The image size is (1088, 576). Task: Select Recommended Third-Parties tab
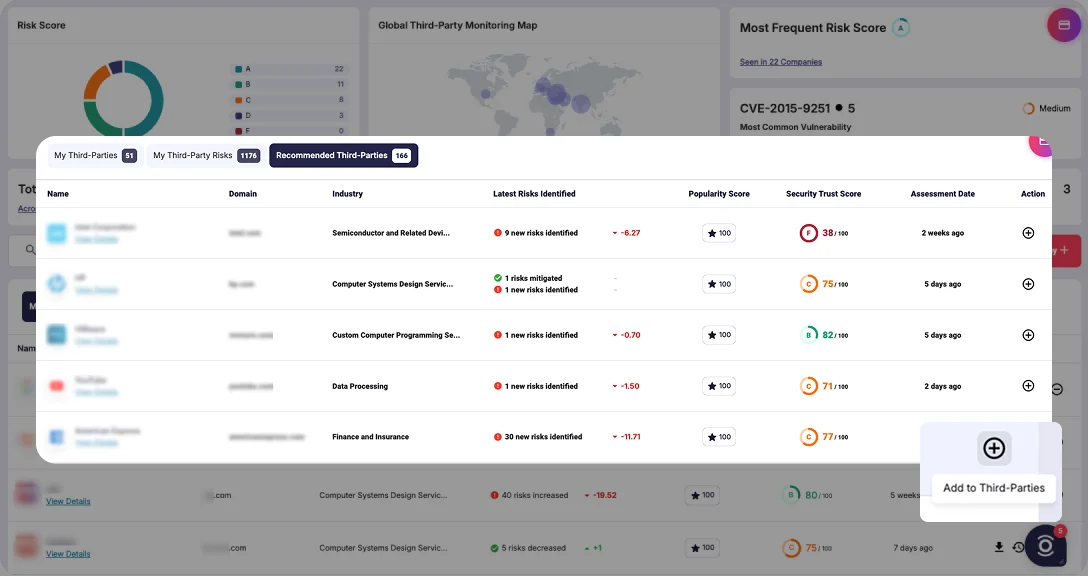(343, 155)
